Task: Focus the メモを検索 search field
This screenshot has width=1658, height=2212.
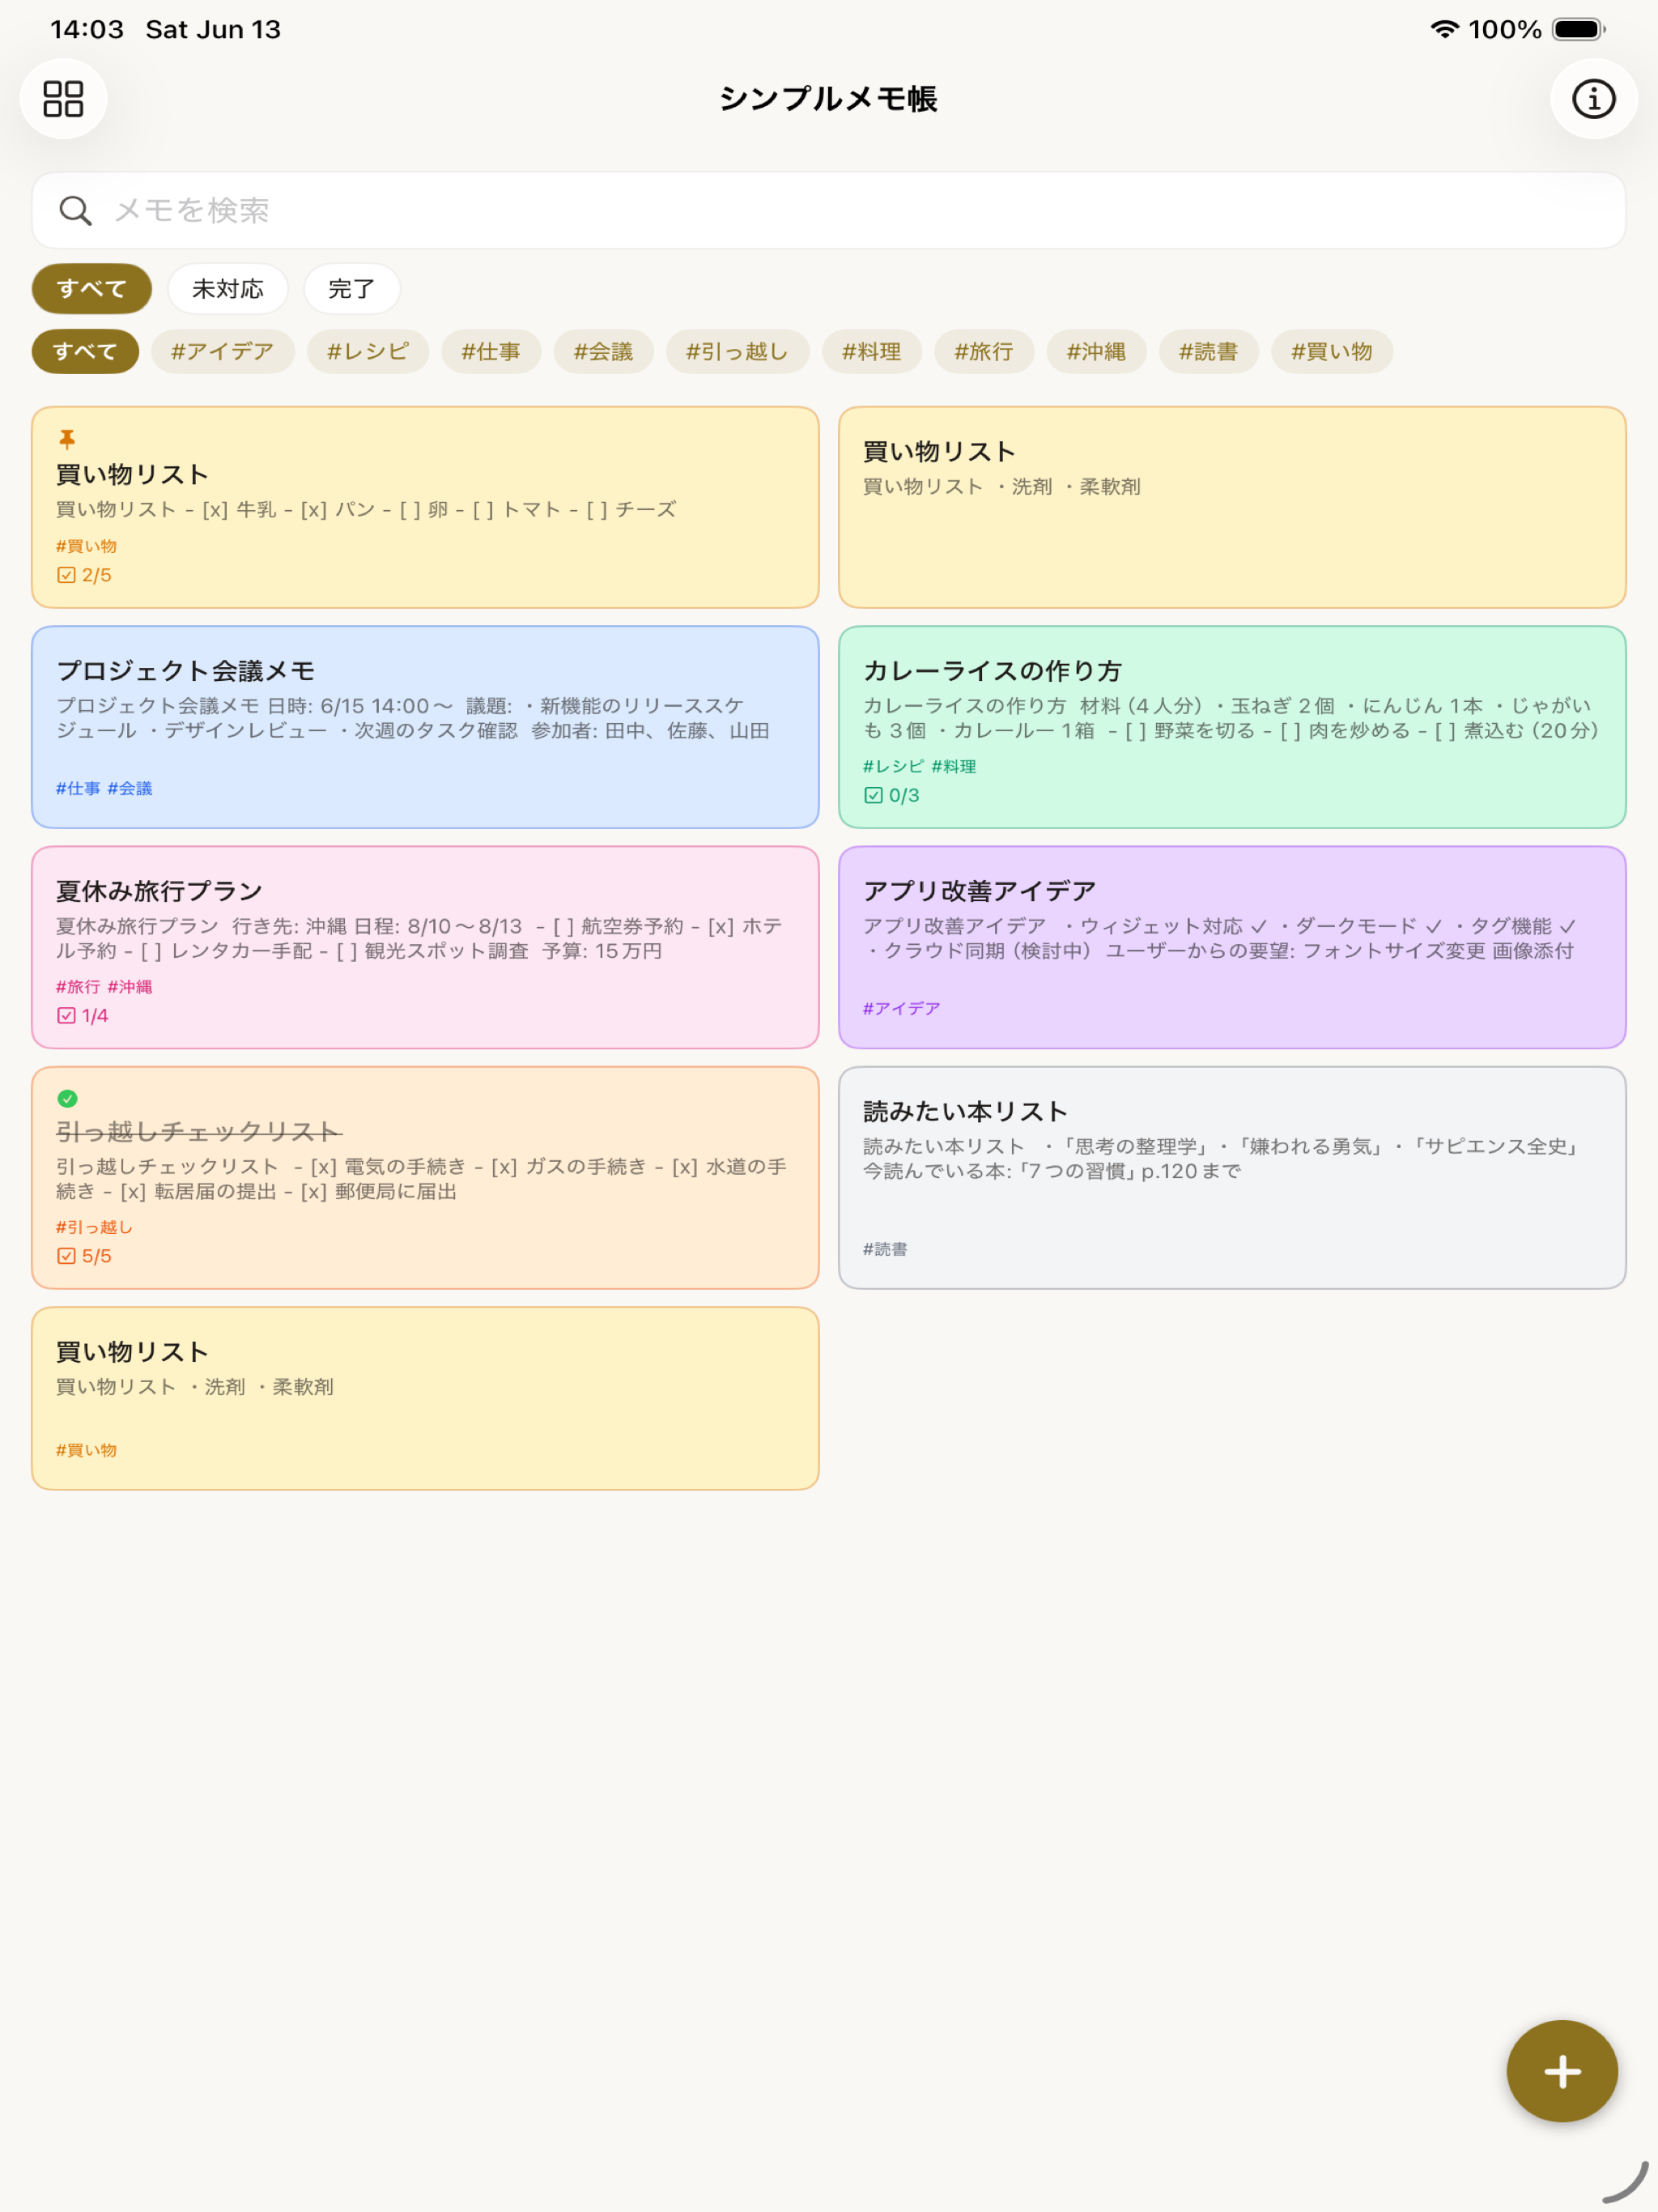Action: [x=828, y=210]
